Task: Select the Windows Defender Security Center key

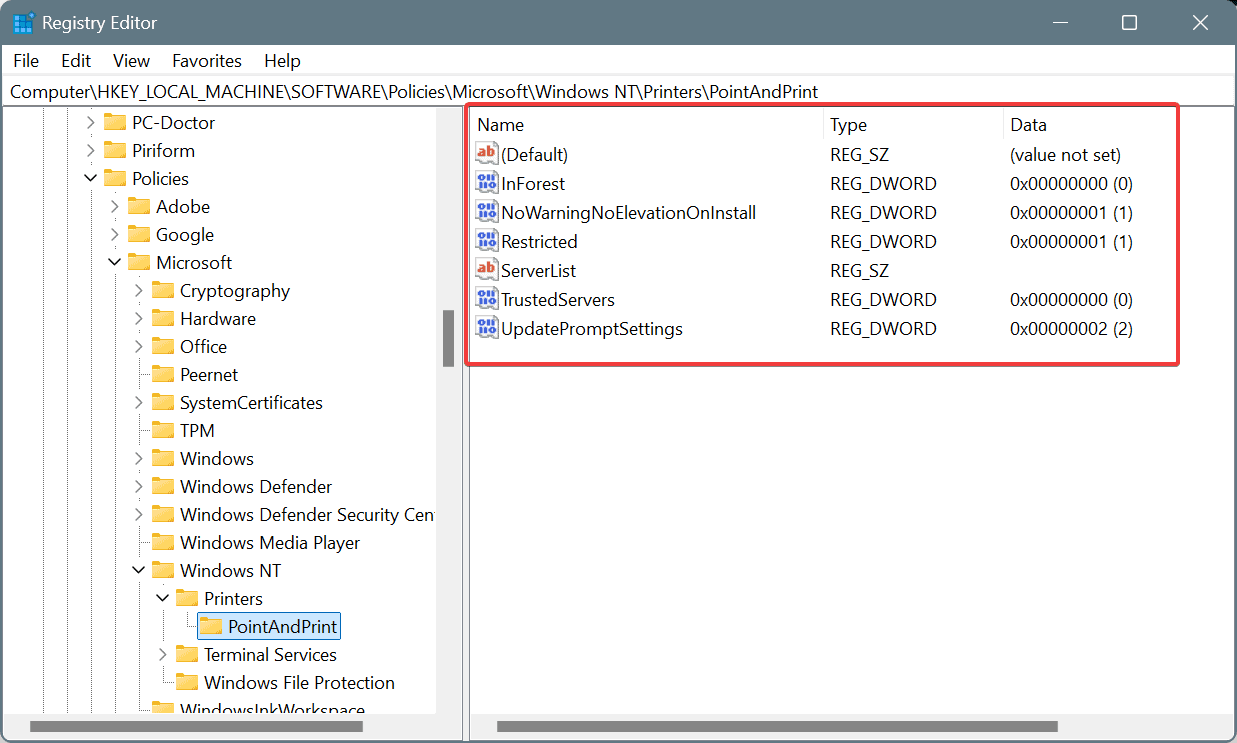Action: (306, 515)
